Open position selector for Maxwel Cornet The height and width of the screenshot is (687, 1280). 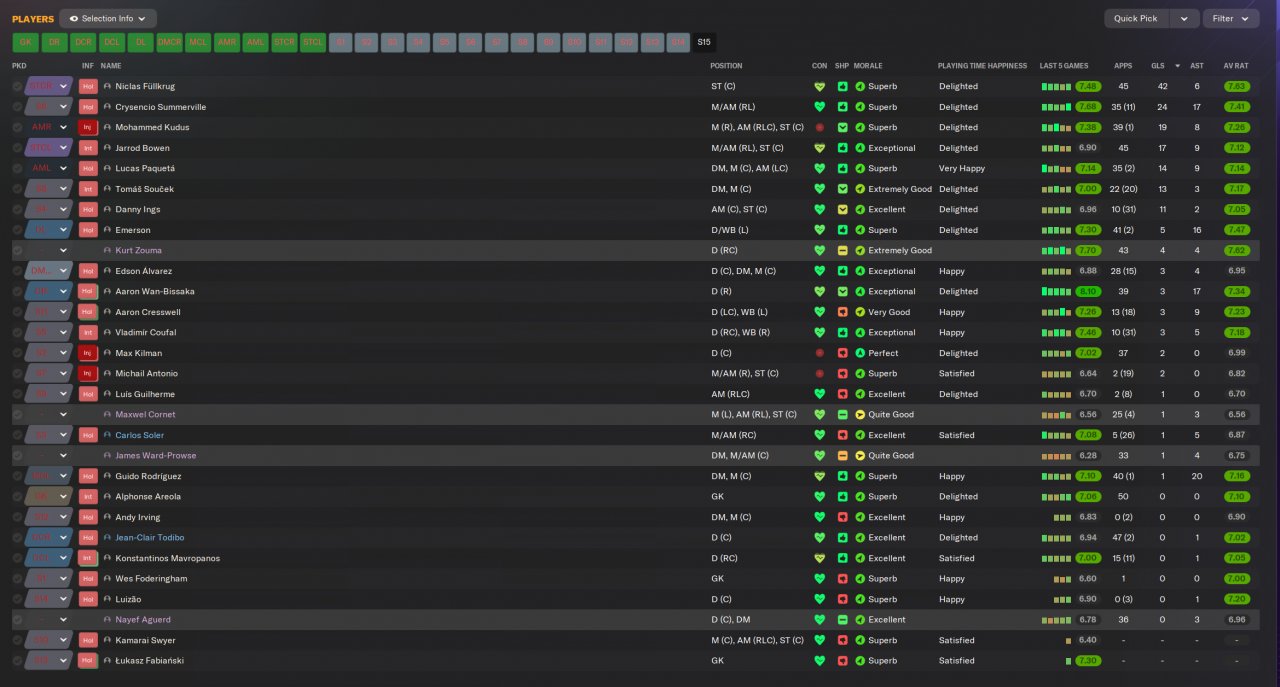click(x=49, y=414)
